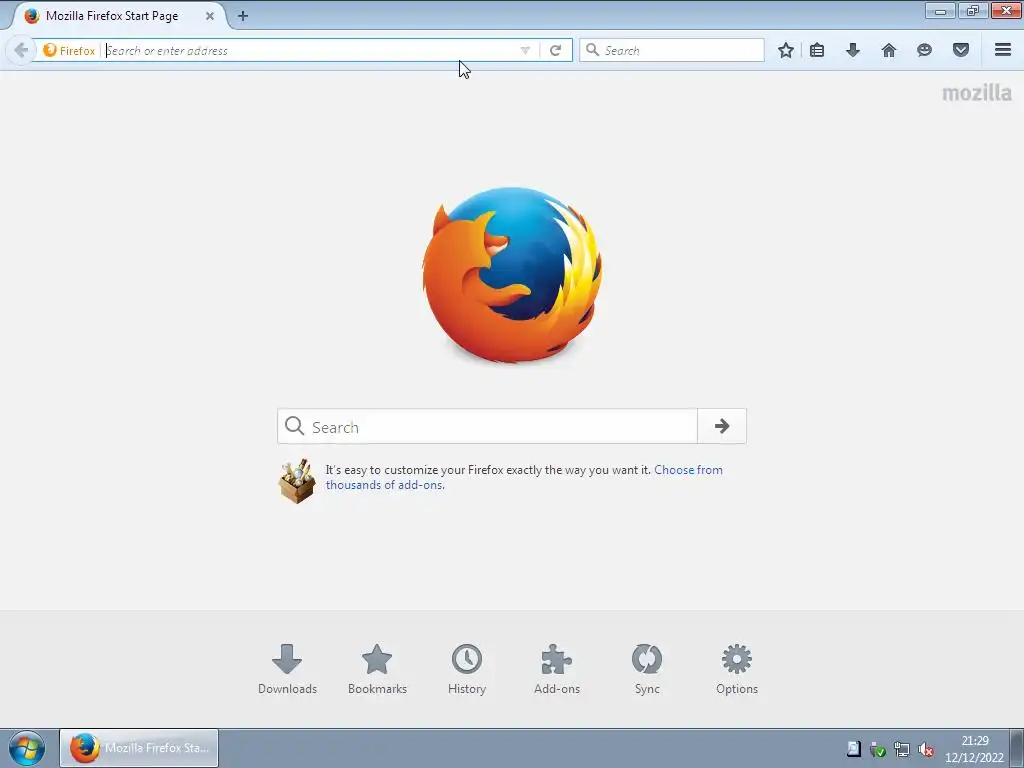Open Add-ons from the bottom launcher
1024x768 pixels.
pos(557,669)
